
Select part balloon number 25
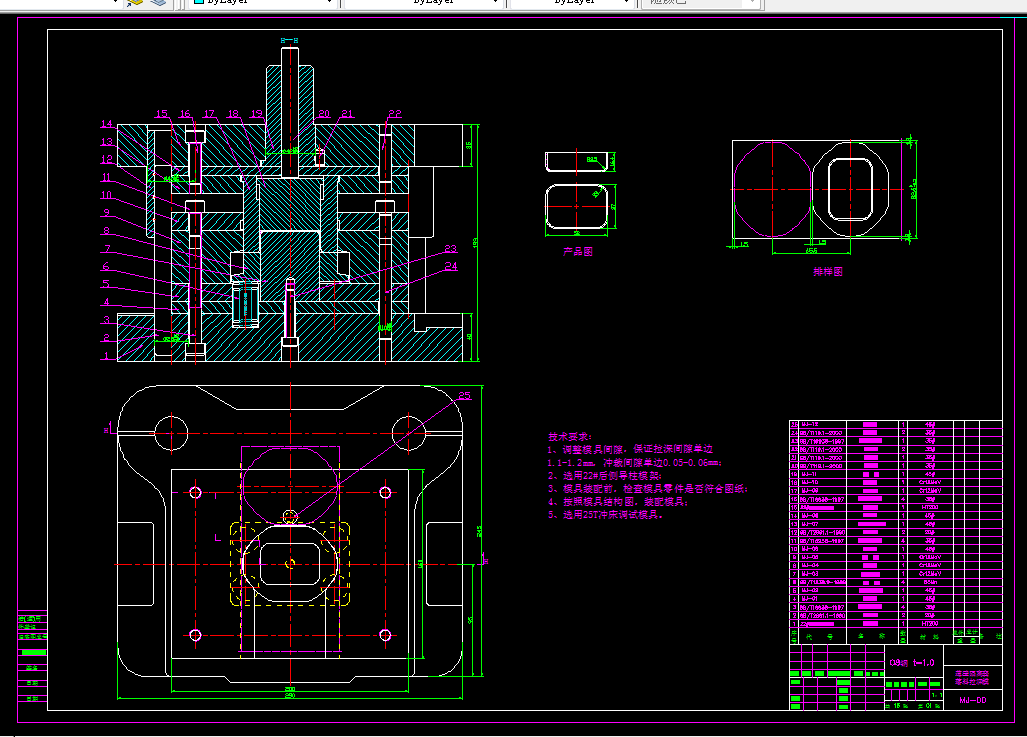coord(464,395)
